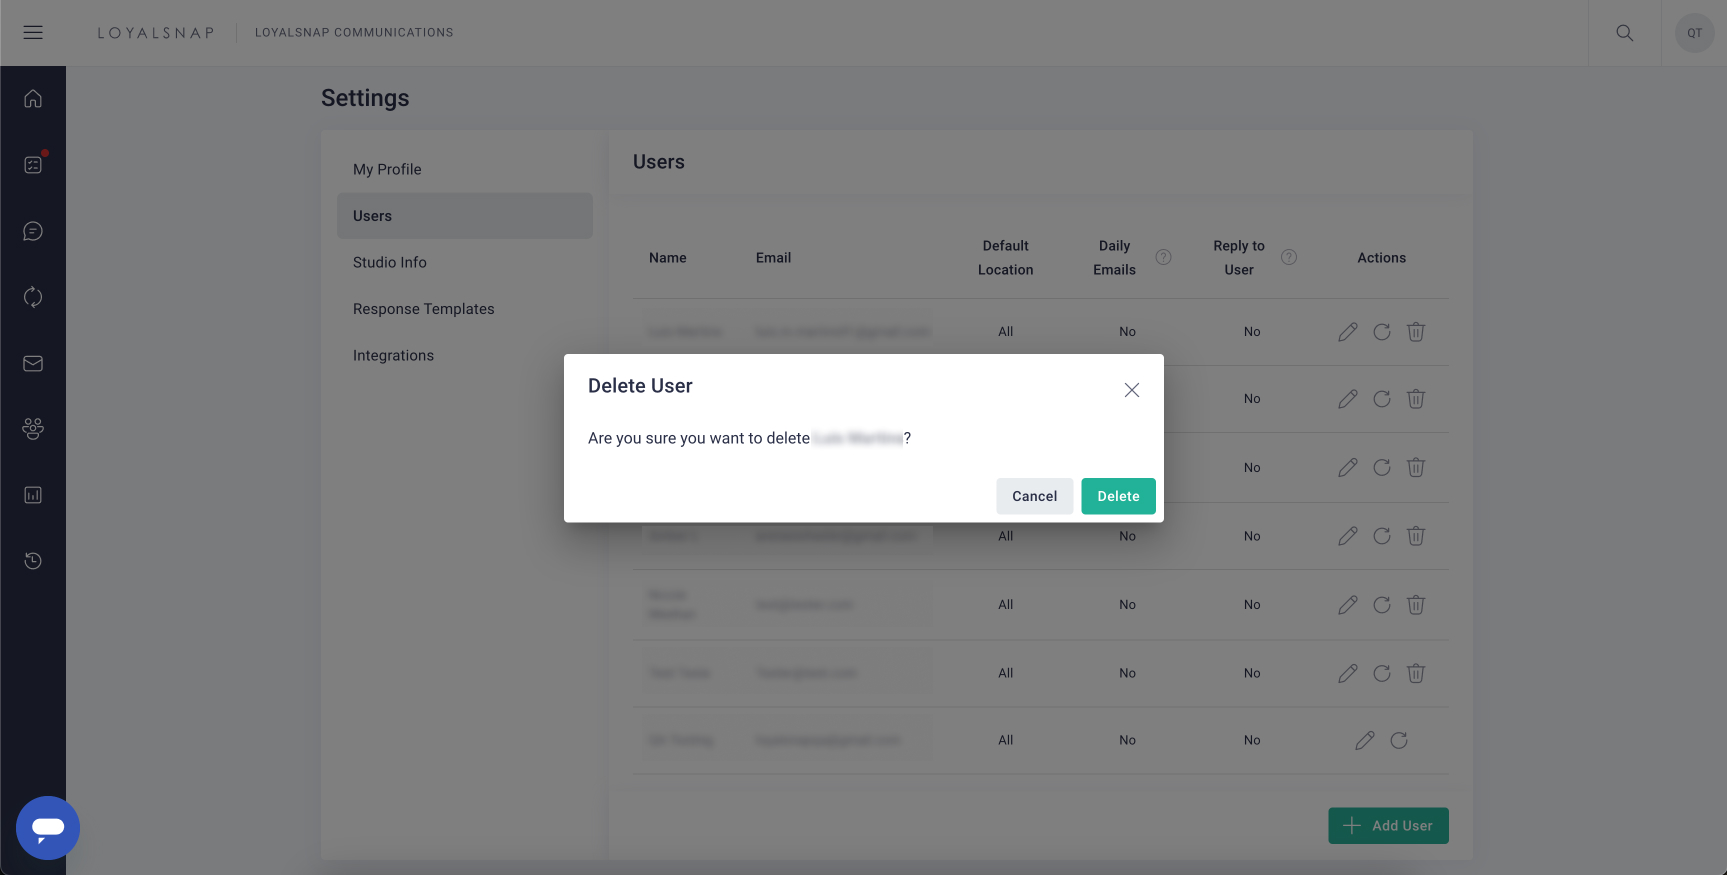
Task: Show help tooltip for Reply to User column
Action: tap(1289, 257)
